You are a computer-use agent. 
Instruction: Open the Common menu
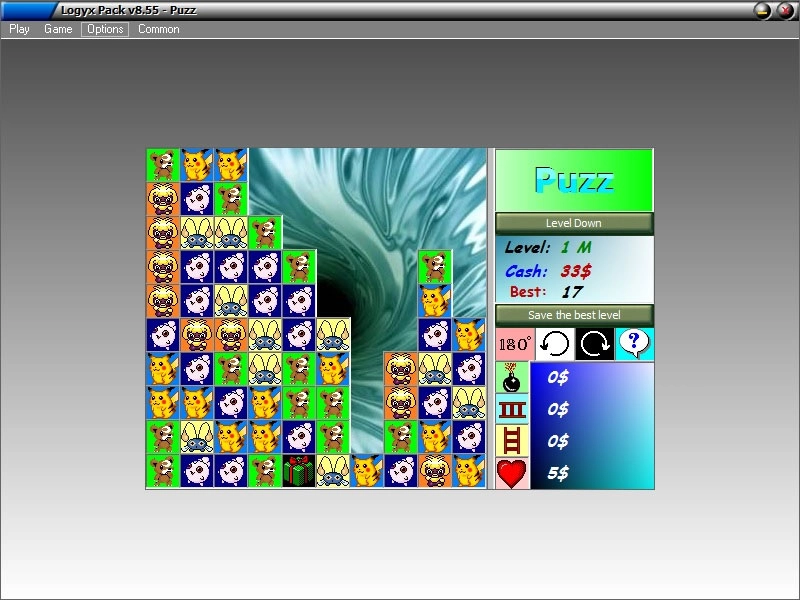(x=159, y=29)
